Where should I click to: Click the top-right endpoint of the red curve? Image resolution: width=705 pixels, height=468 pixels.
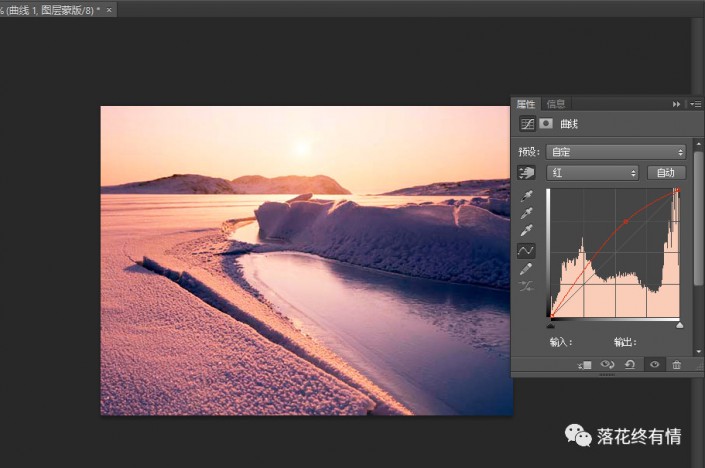pyautogui.click(x=678, y=190)
